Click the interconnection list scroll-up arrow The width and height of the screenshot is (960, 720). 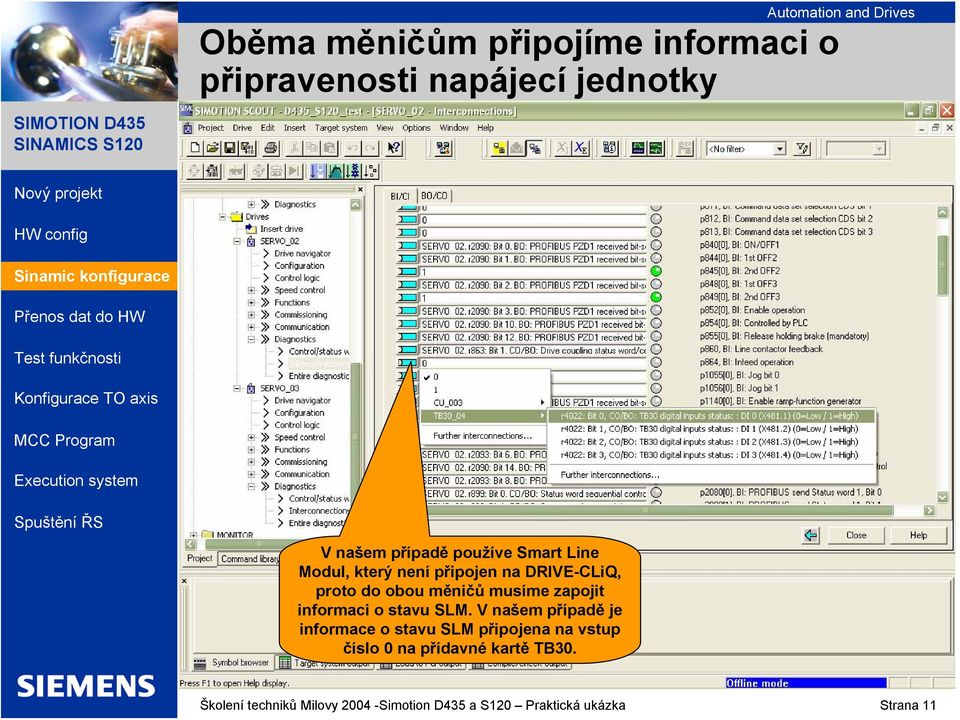point(942,212)
